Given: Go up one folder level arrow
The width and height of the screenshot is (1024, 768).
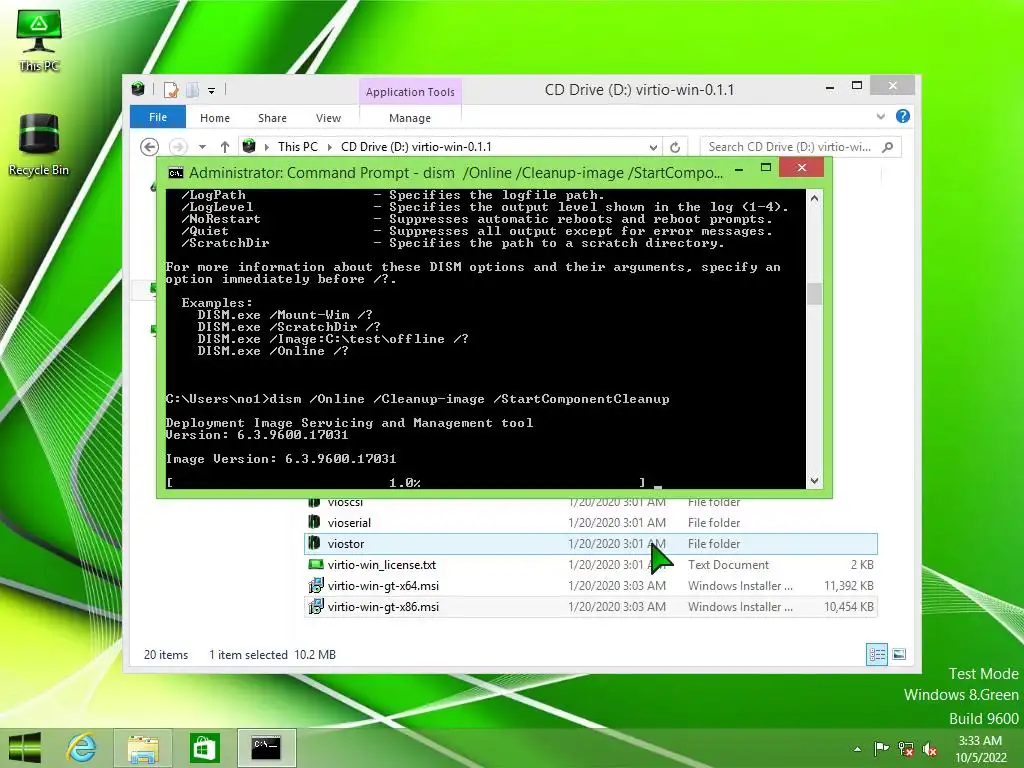Looking at the screenshot, I should 225,147.
